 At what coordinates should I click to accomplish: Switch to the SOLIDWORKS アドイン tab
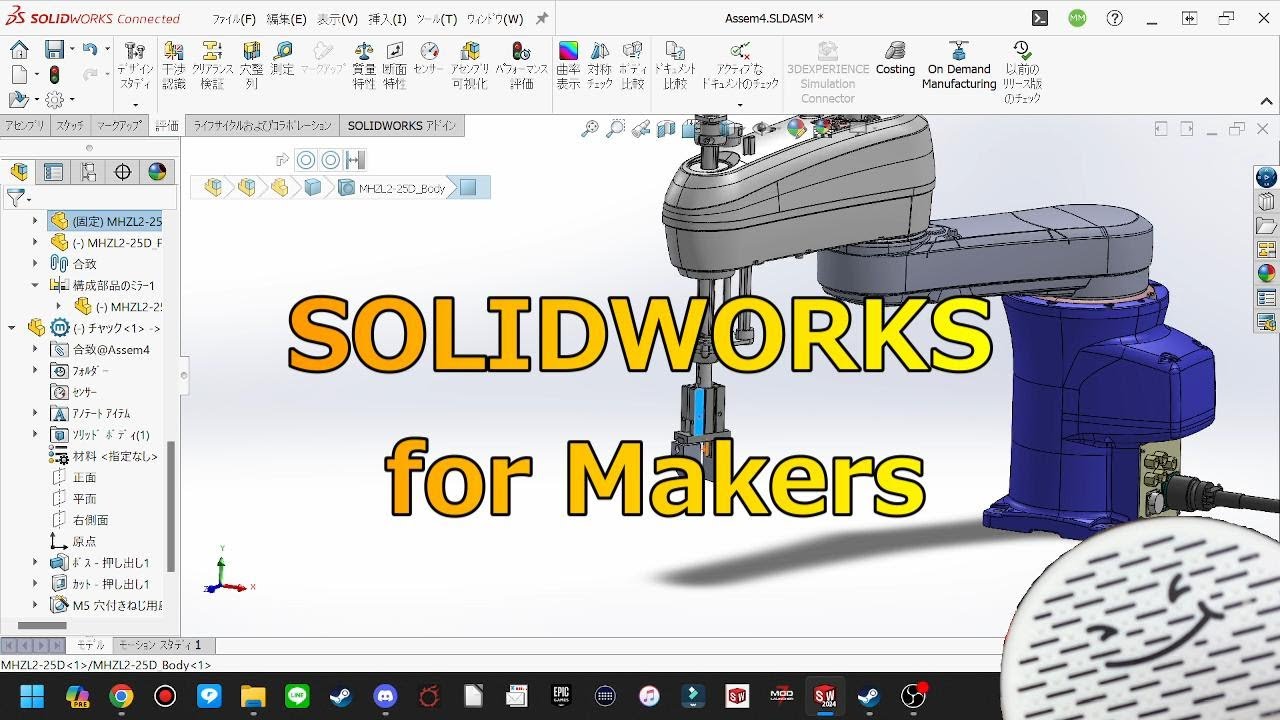401,126
